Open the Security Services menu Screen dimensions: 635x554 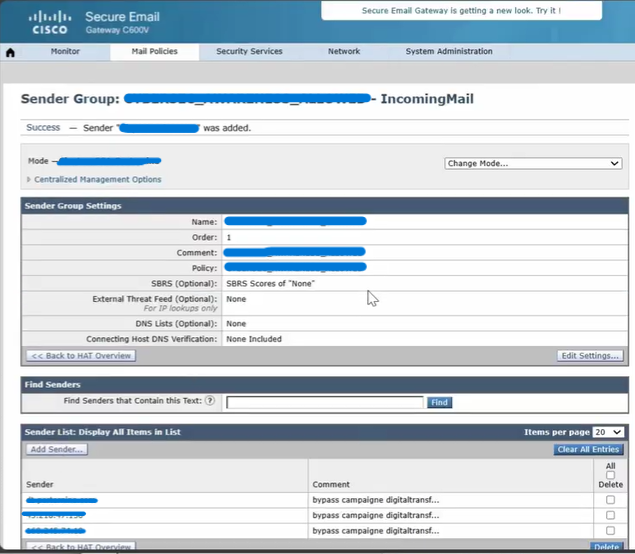[x=249, y=52]
